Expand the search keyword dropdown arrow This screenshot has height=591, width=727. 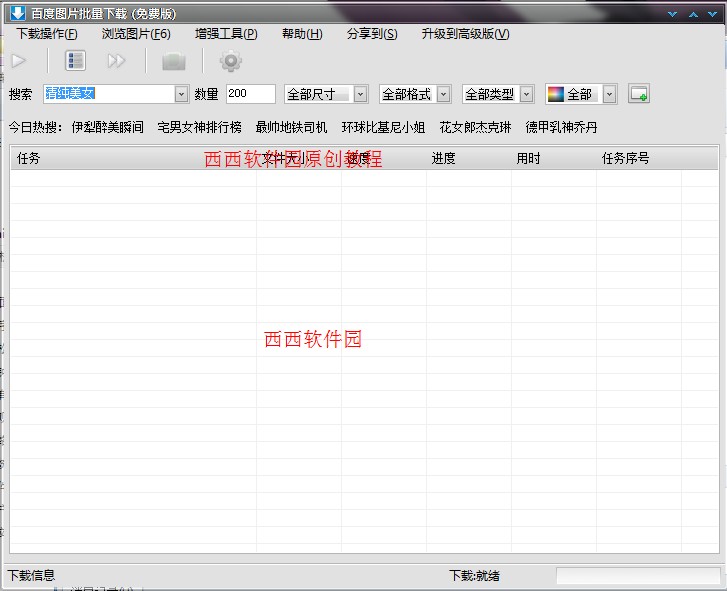click(x=181, y=94)
